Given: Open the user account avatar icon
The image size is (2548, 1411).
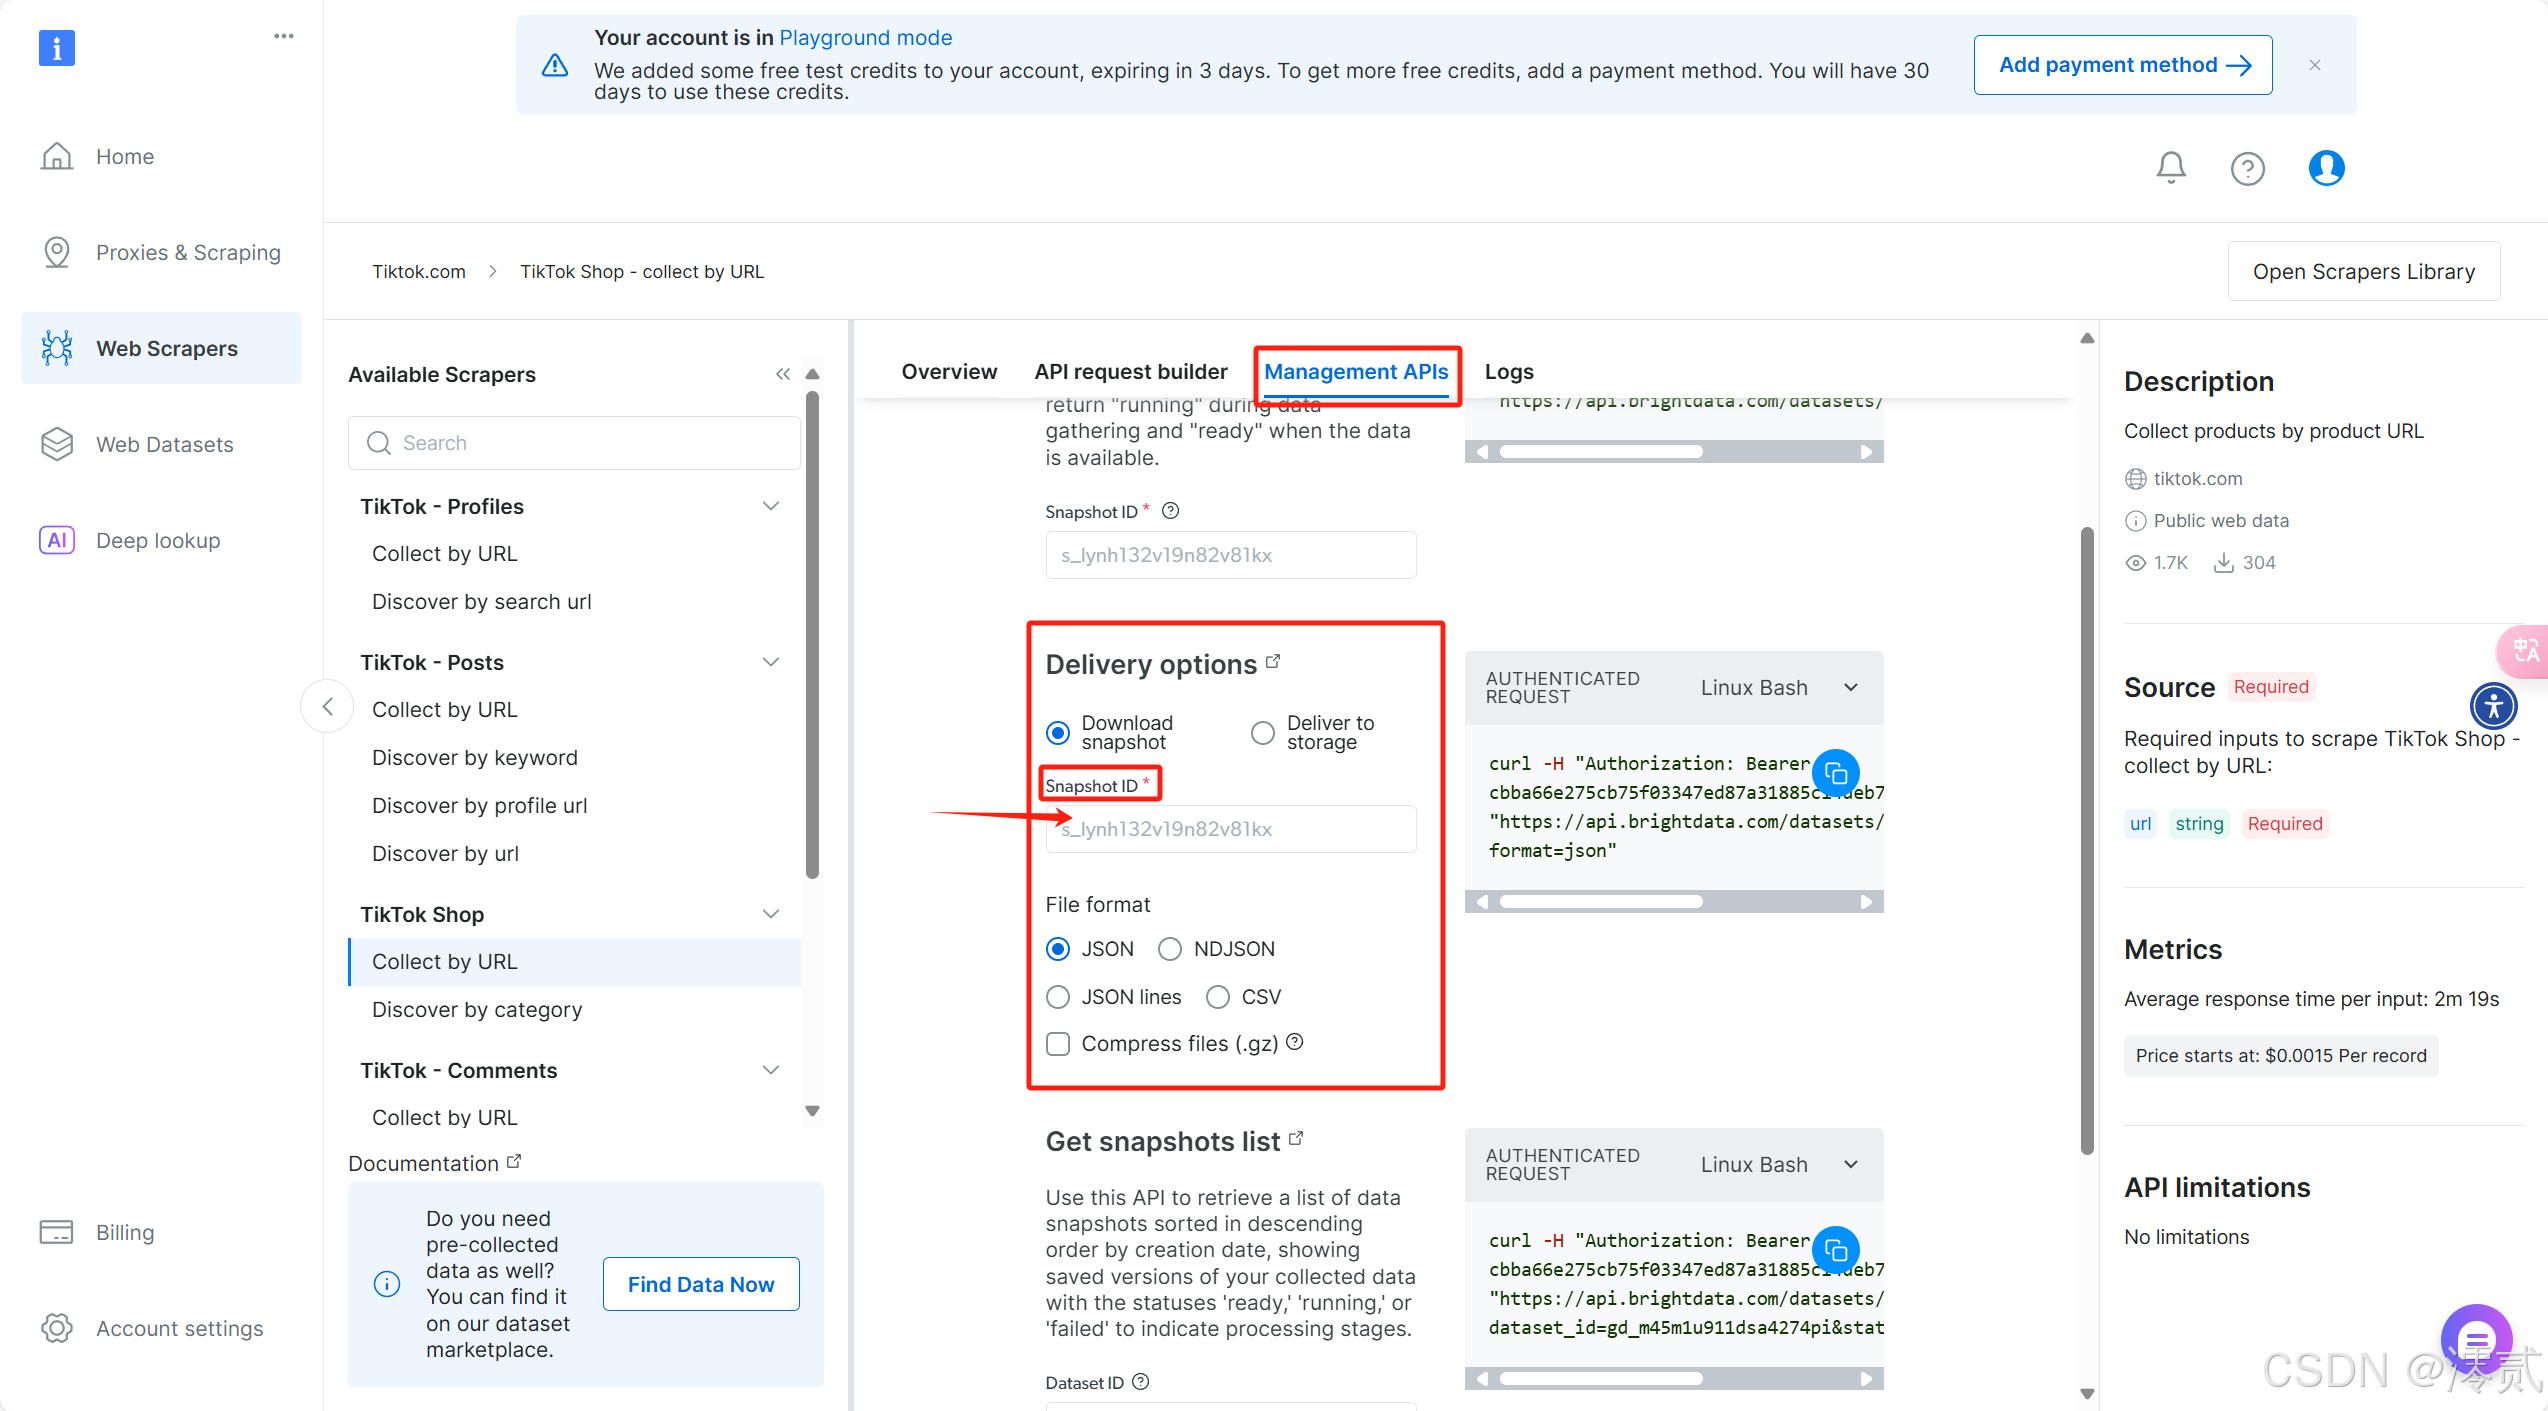Looking at the screenshot, I should point(2326,167).
